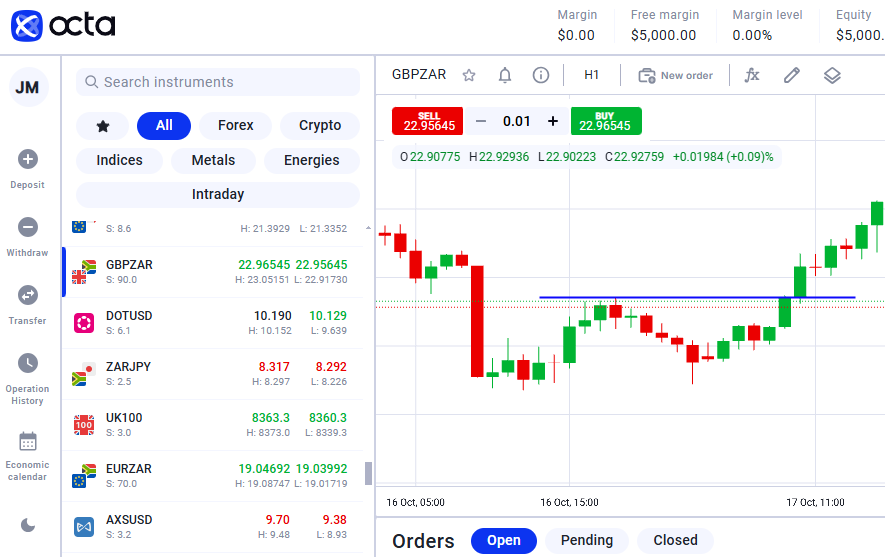Open Operation History

pyautogui.click(x=28, y=379)
